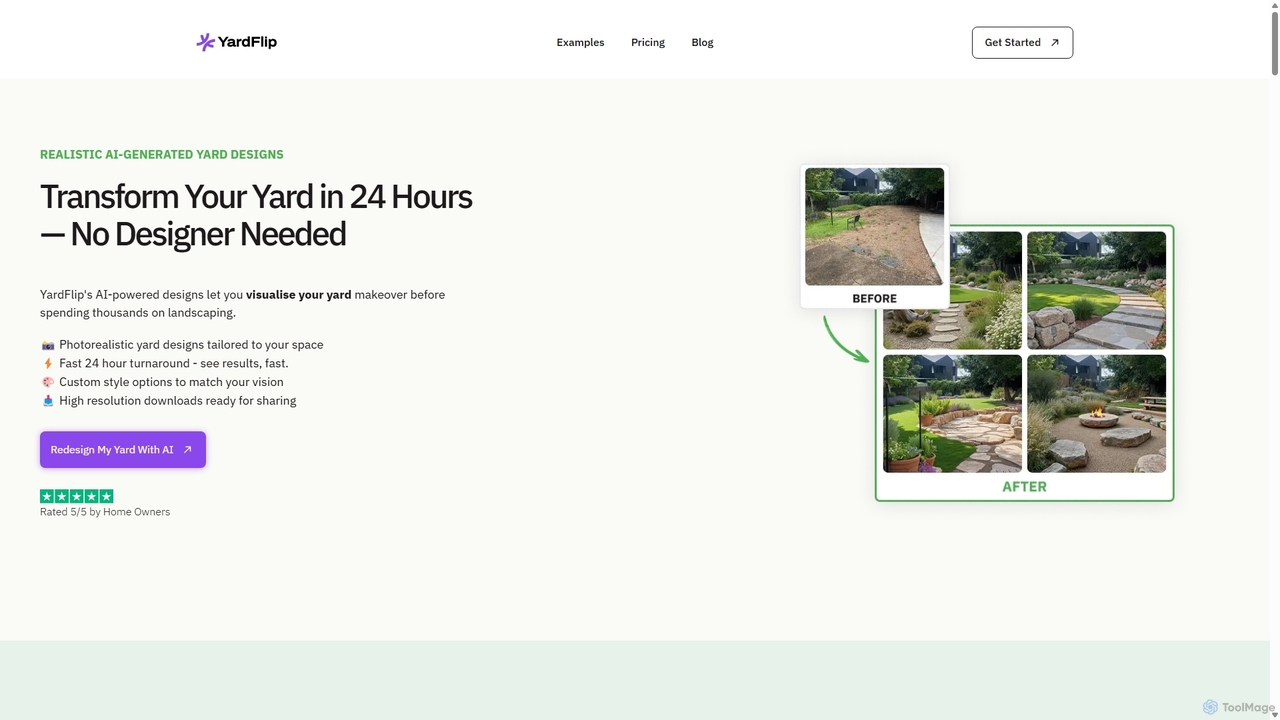Click Redesign My Yard With AI button
Screen dimensions: 1280x720
pos(123,449)
